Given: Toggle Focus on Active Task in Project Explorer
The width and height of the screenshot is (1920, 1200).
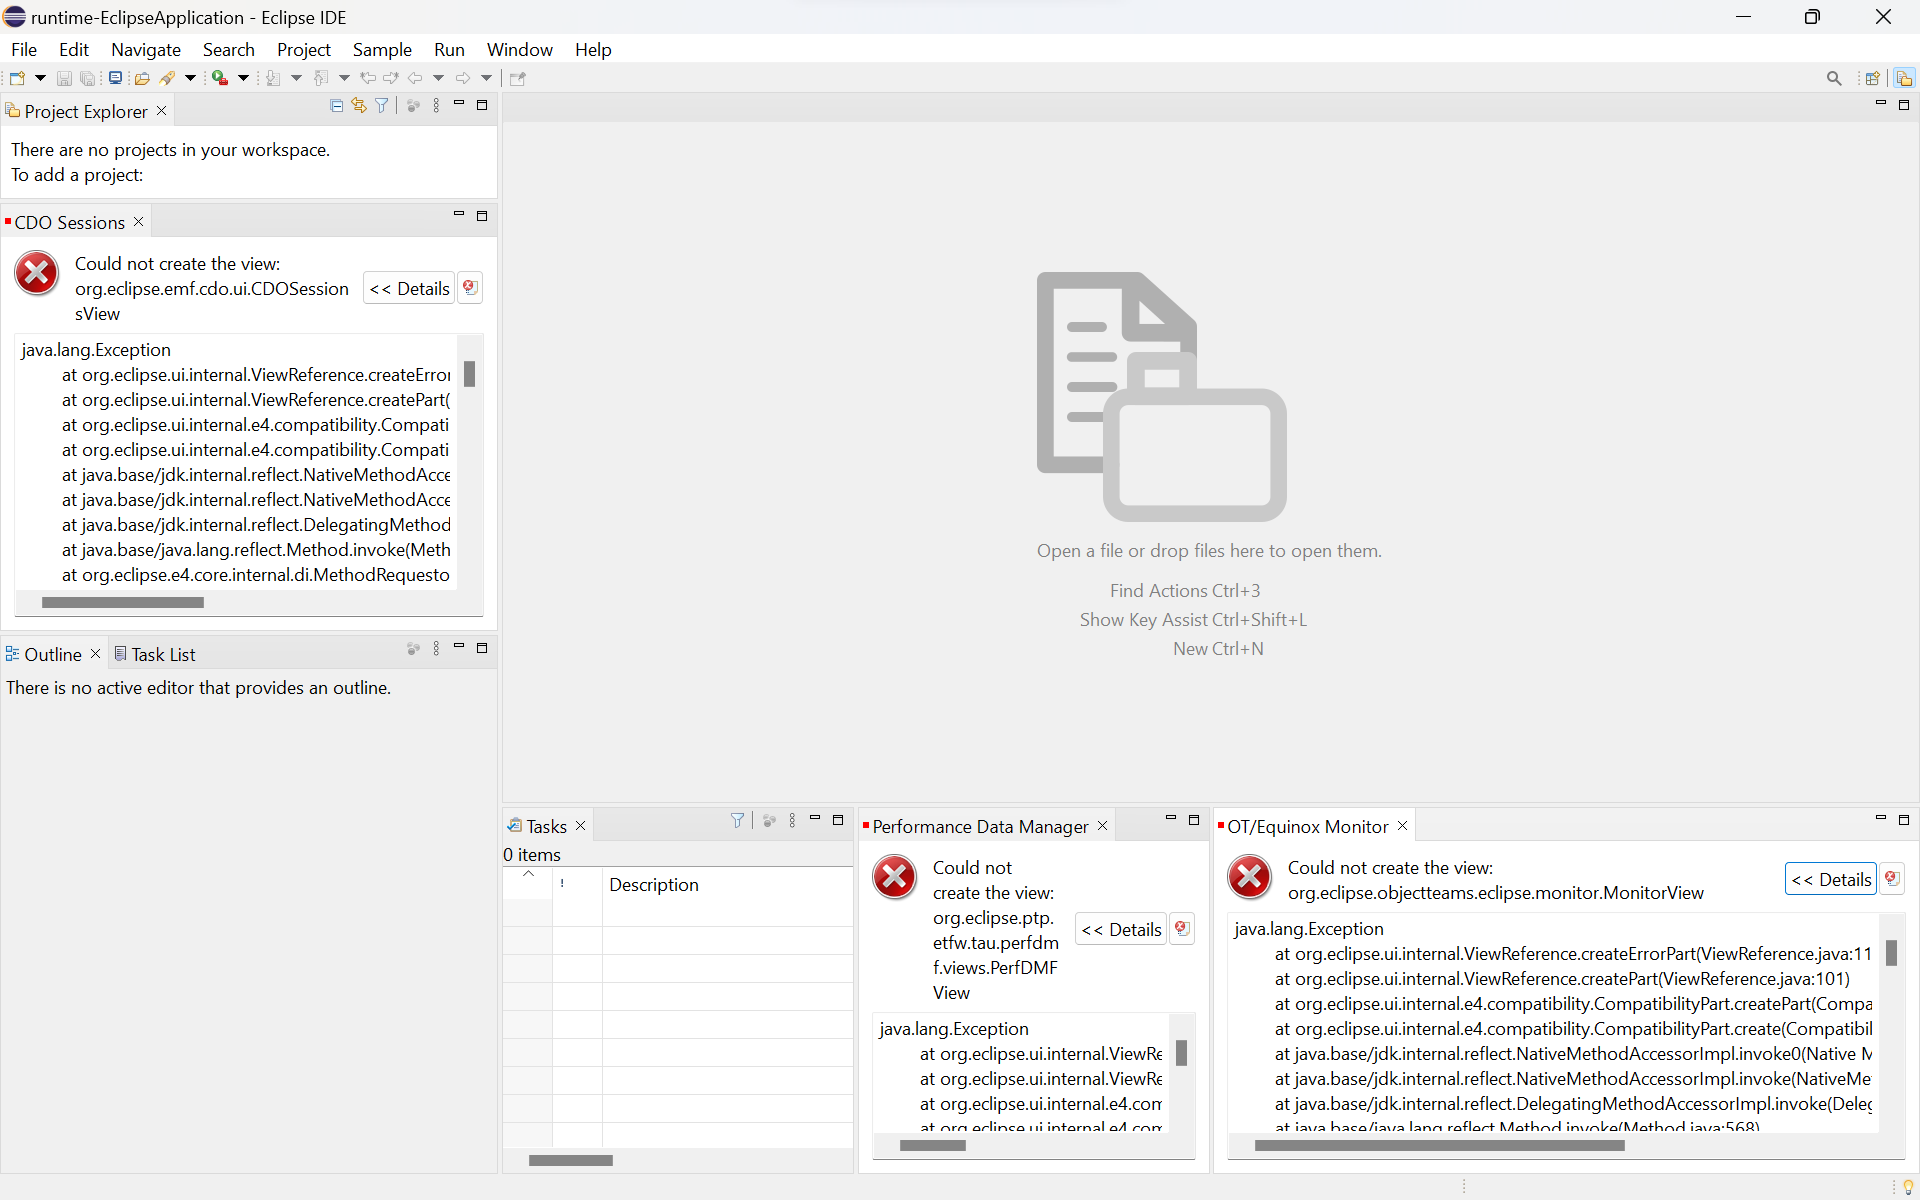Looking at the screenshot, I should pos(413,105).
